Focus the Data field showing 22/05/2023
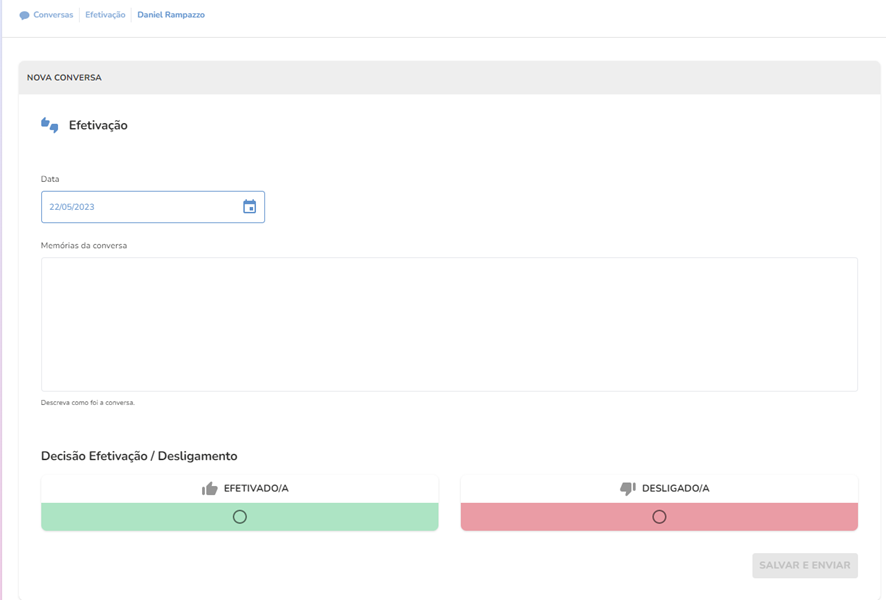Viewport: 886px width, 600px height. (140, 207)
